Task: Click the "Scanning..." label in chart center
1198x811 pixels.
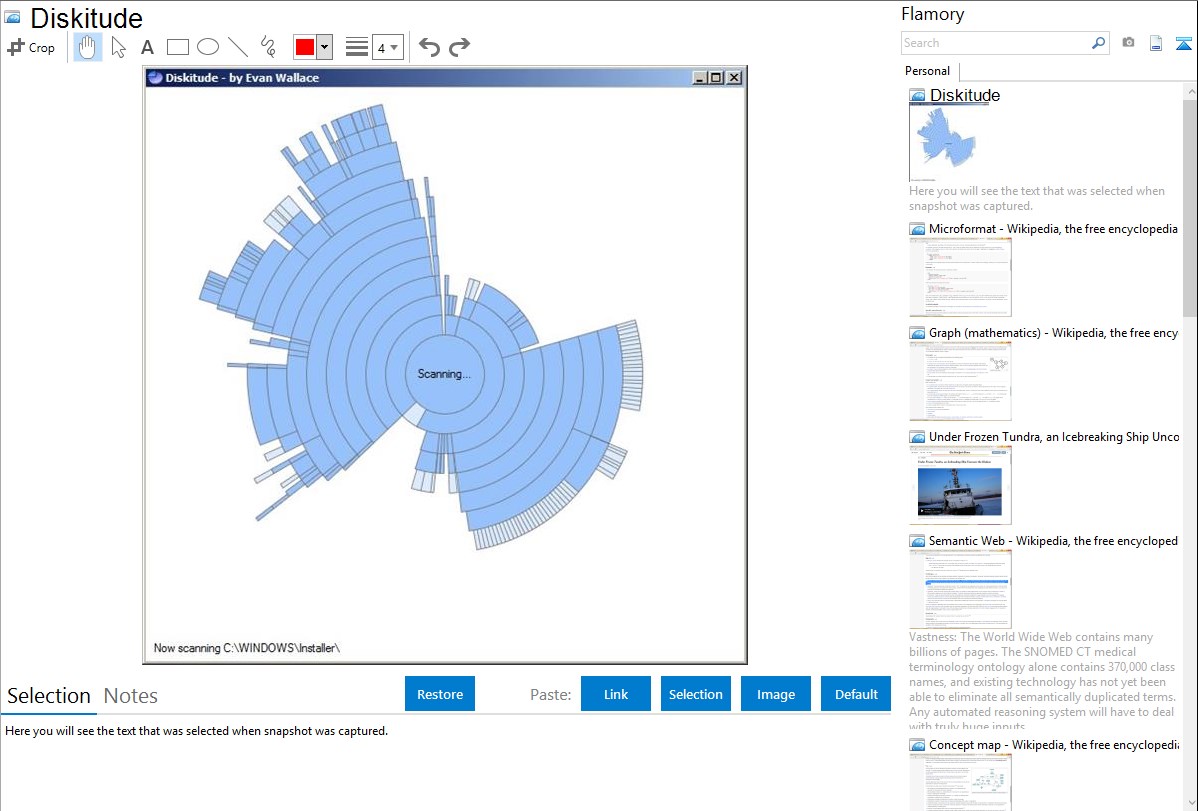Action: [444, 375]
